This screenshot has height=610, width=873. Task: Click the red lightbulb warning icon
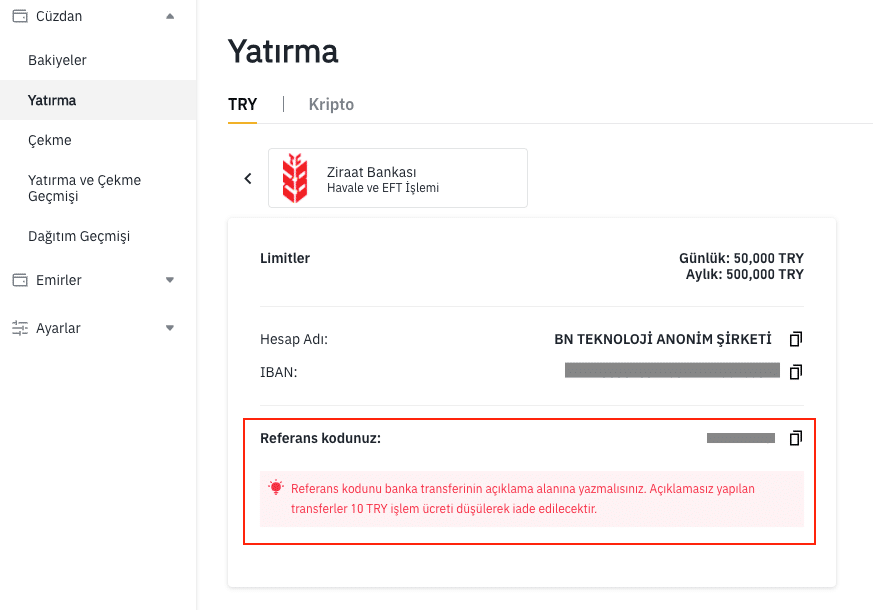(x=276, y=488)
